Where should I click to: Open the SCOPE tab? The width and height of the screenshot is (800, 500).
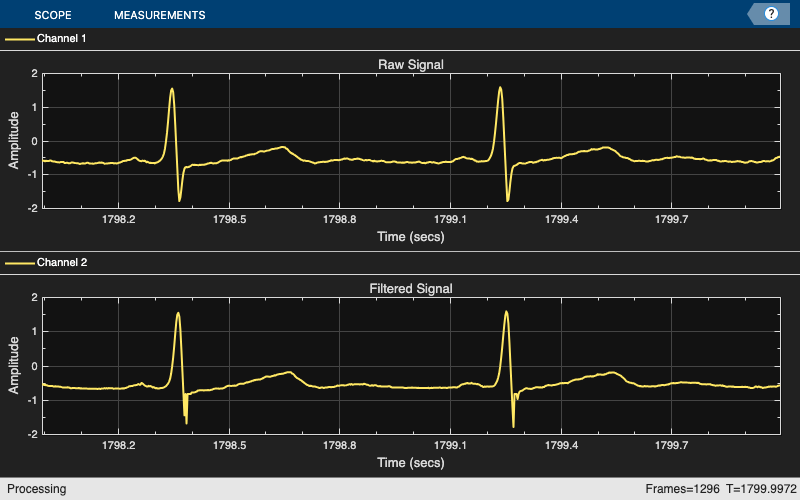click(53, 15)
